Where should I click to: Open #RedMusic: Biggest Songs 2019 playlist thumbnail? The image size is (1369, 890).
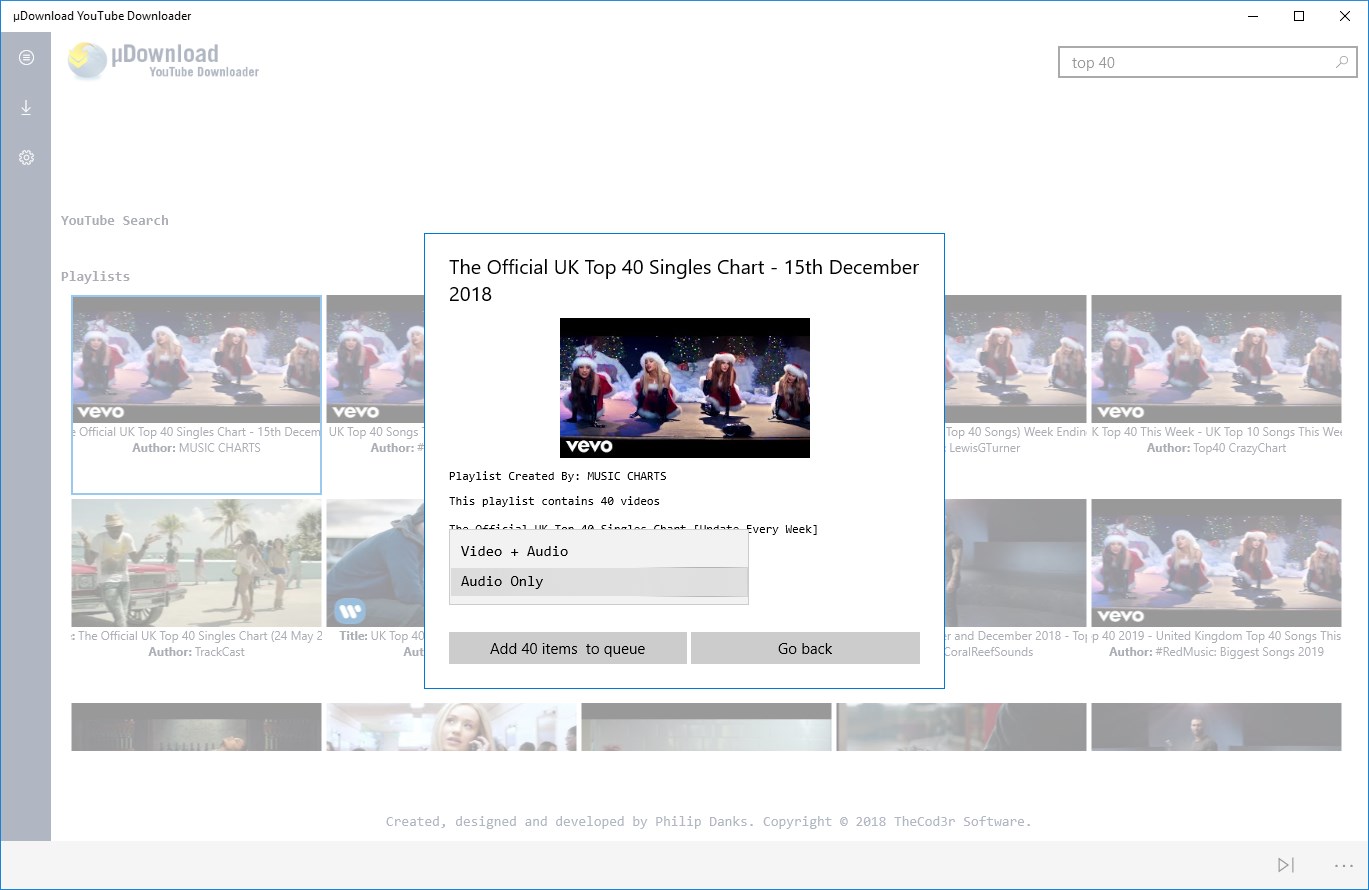click(1216, 563)
